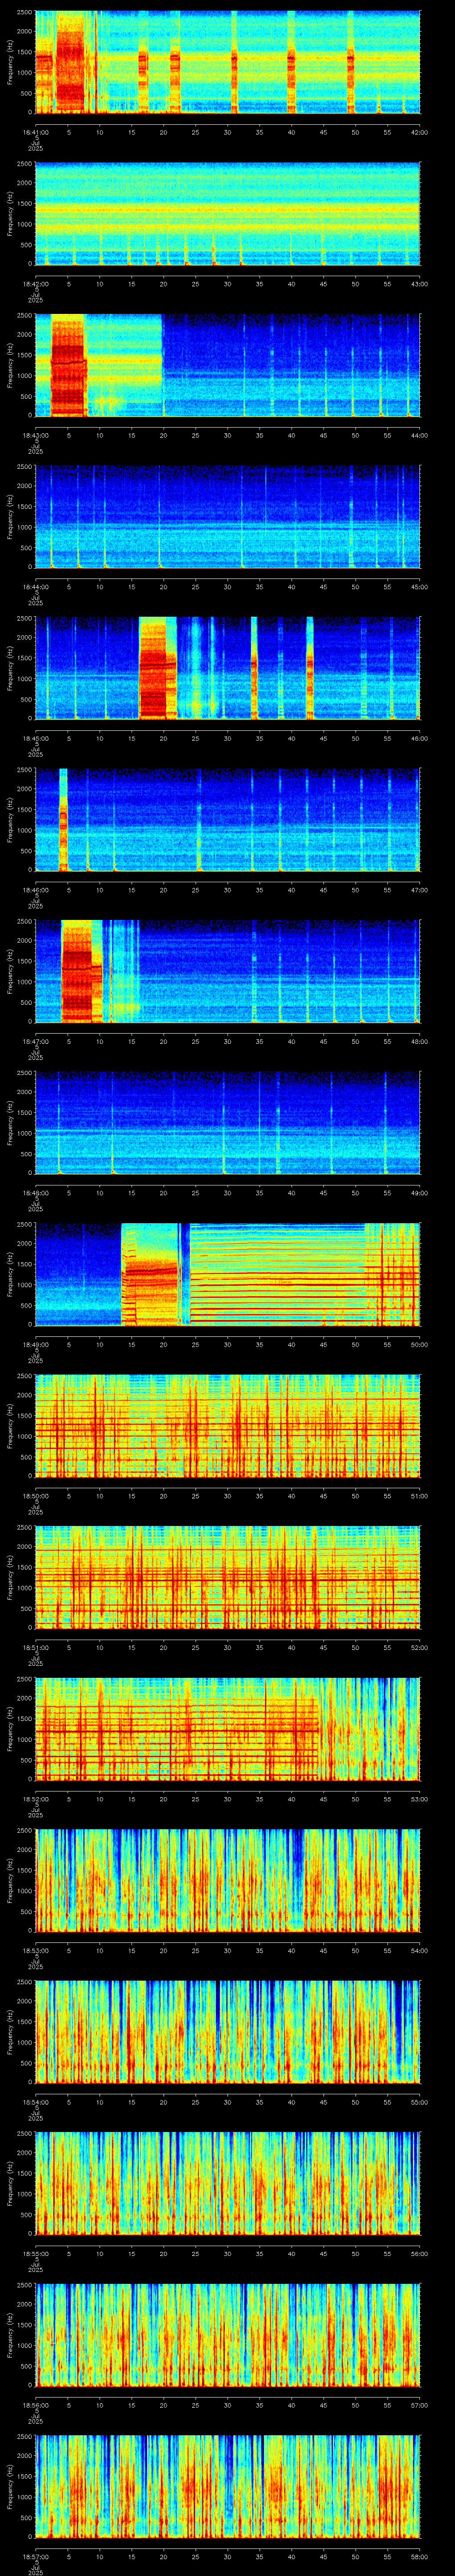Open the spectrogram plot starting at 18:55:00
This screenshot has height=2576, width=455.
pyautogui.click(x=227, y=2184)
